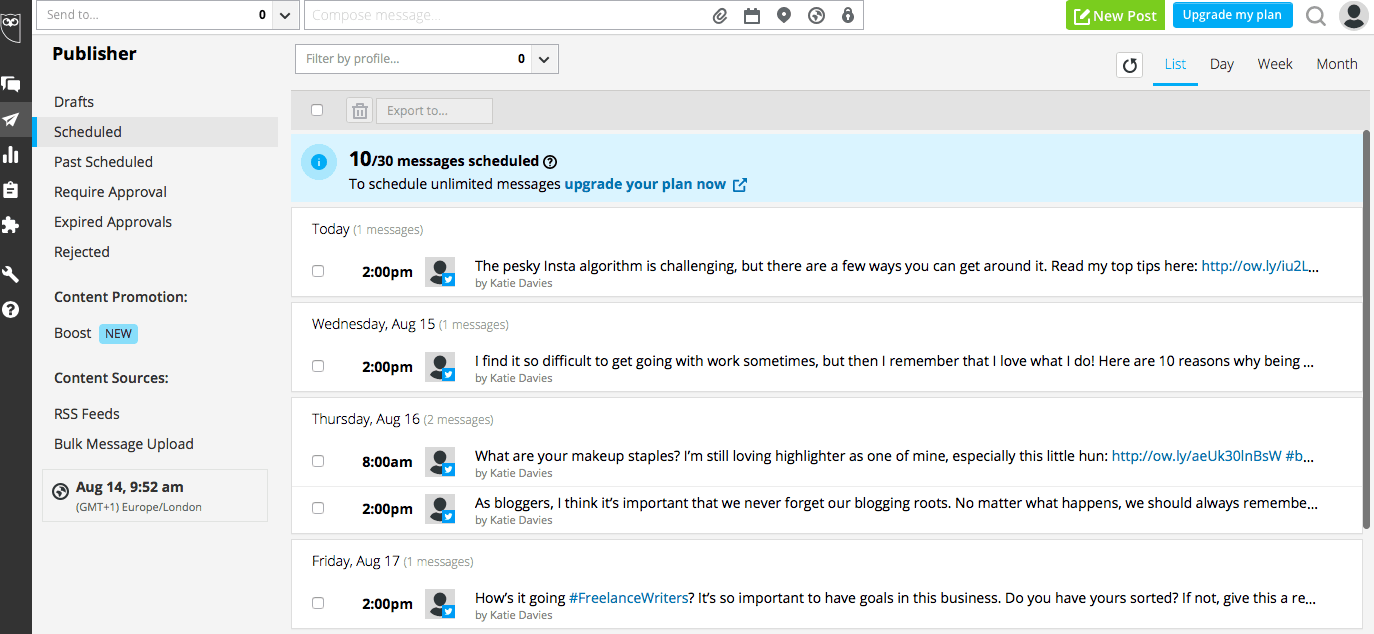The width and height of the screenshot is (1374, 634).
Task: Click the green New Post button
Action: 1115,15
